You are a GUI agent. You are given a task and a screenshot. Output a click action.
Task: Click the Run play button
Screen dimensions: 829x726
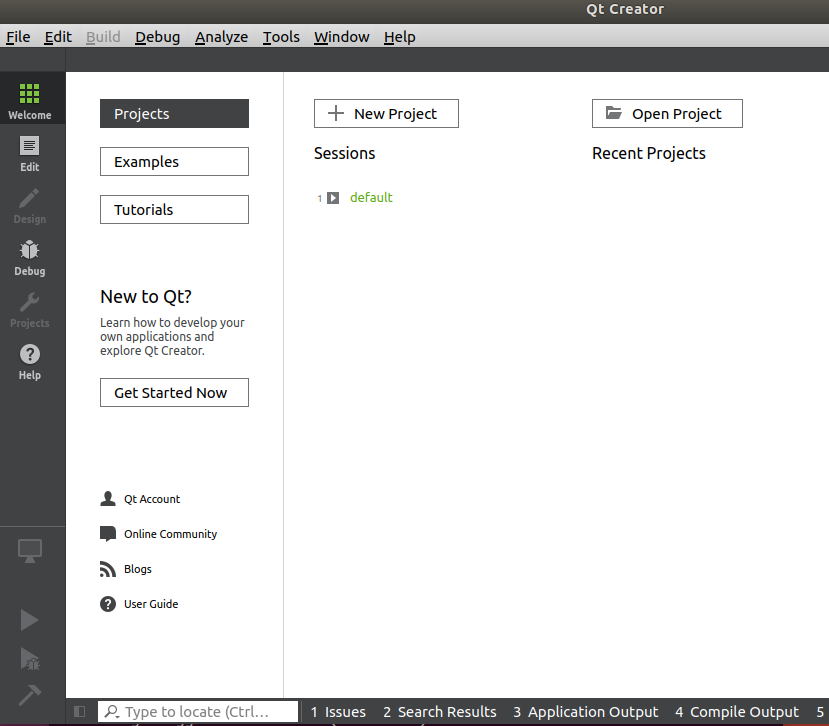tap(29, 620)
